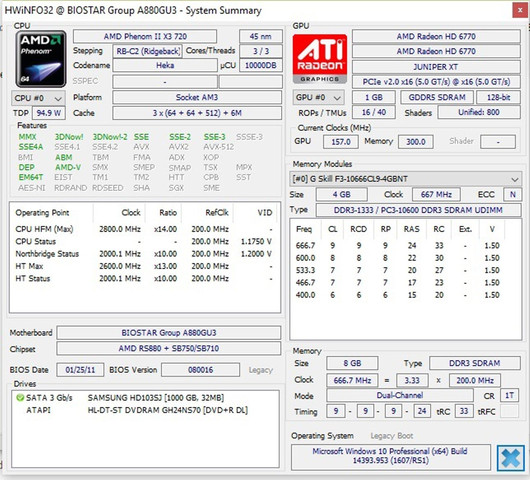The width and height of the screenshot is (530, 480).
Task: Click the DDR3-1333 / PC3-10600 type field
Action: (x=418, y=210)
